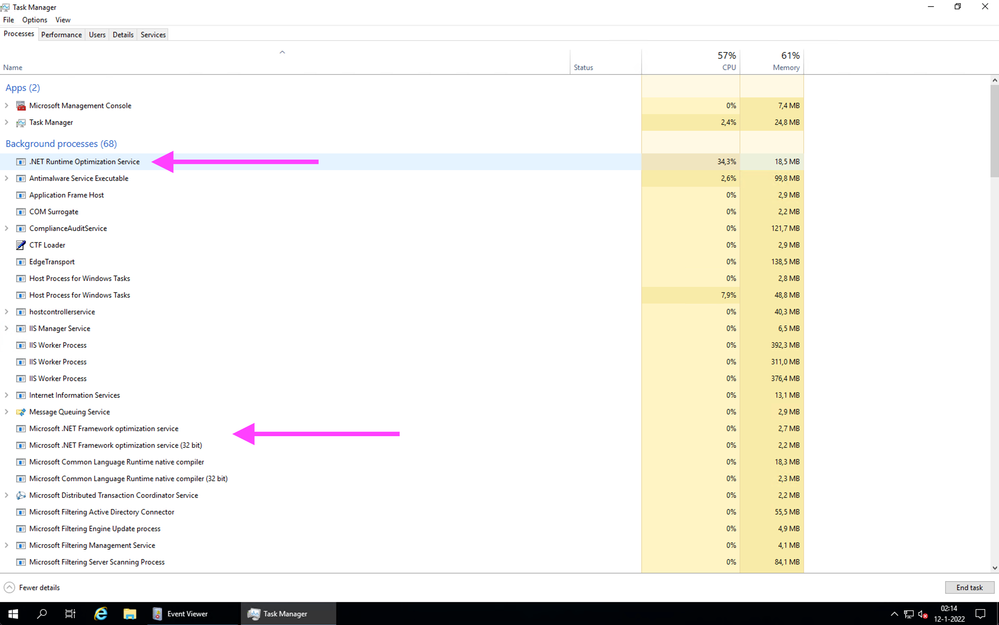Click the COM Surrogate process icon
999x625 pixels.
21,212
